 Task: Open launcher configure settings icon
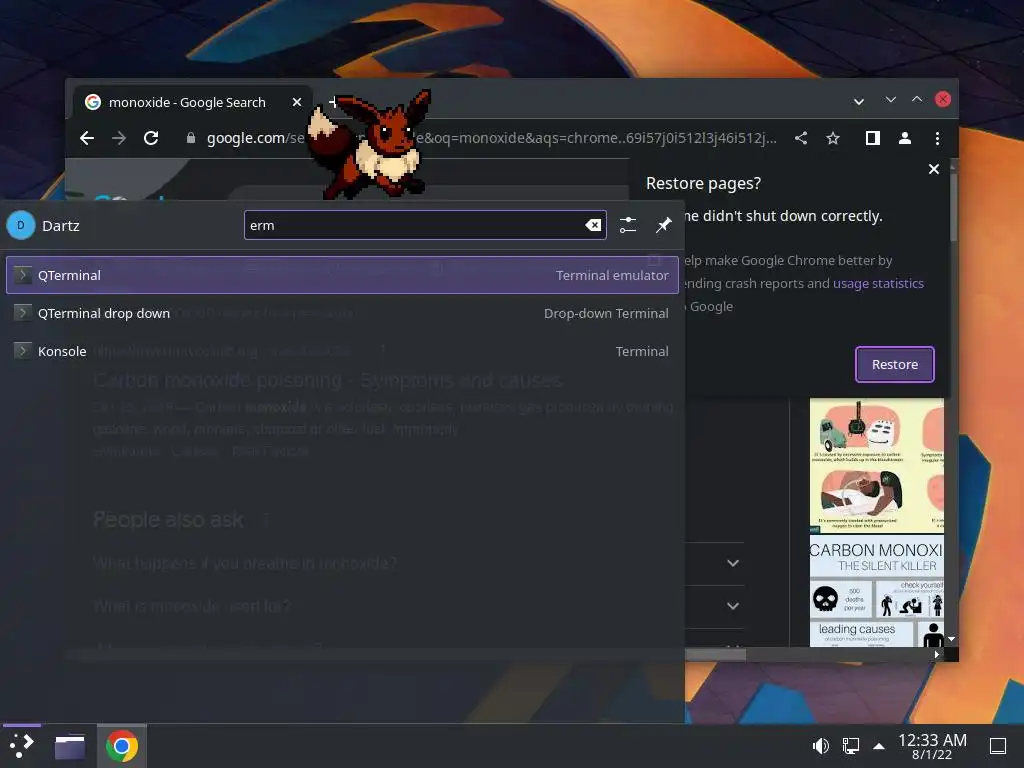[628, 225]
